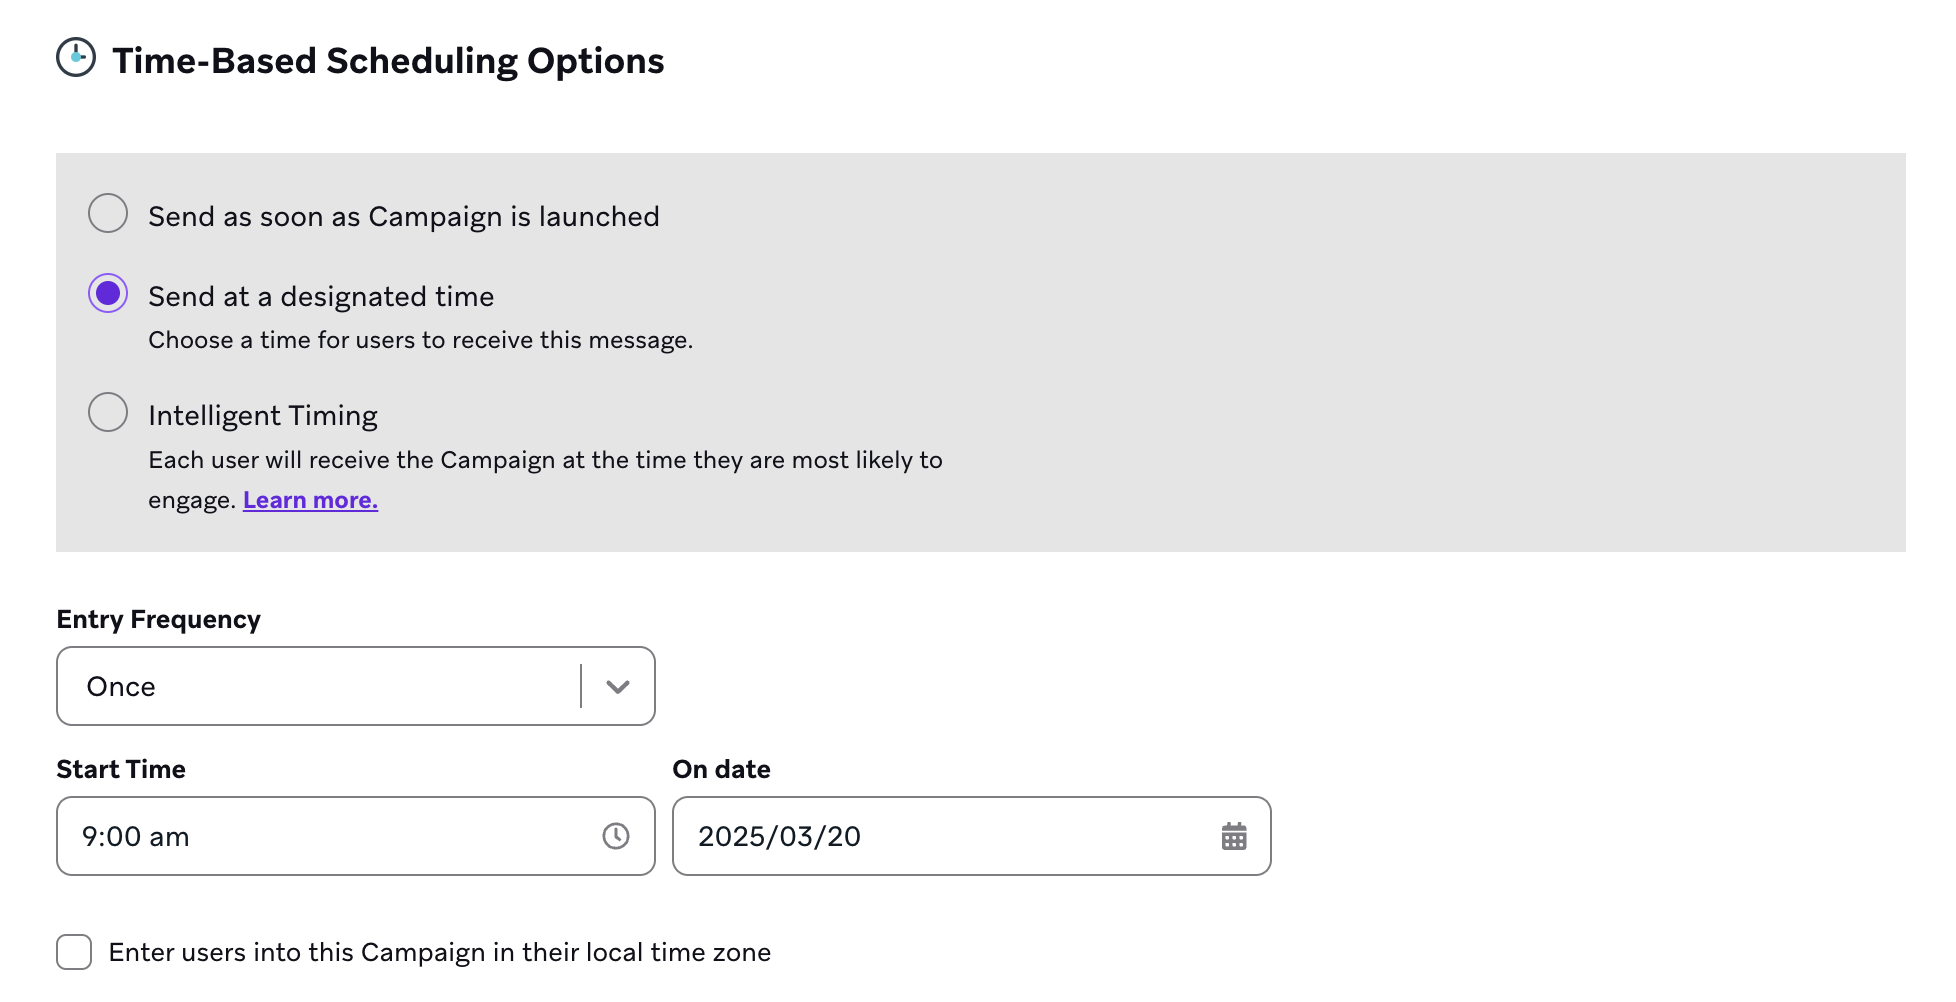The height and width of the screenshot is (1002, 1956).
Task: Click the "Each user will receive the Campaign" description
Action: point(545,460)
